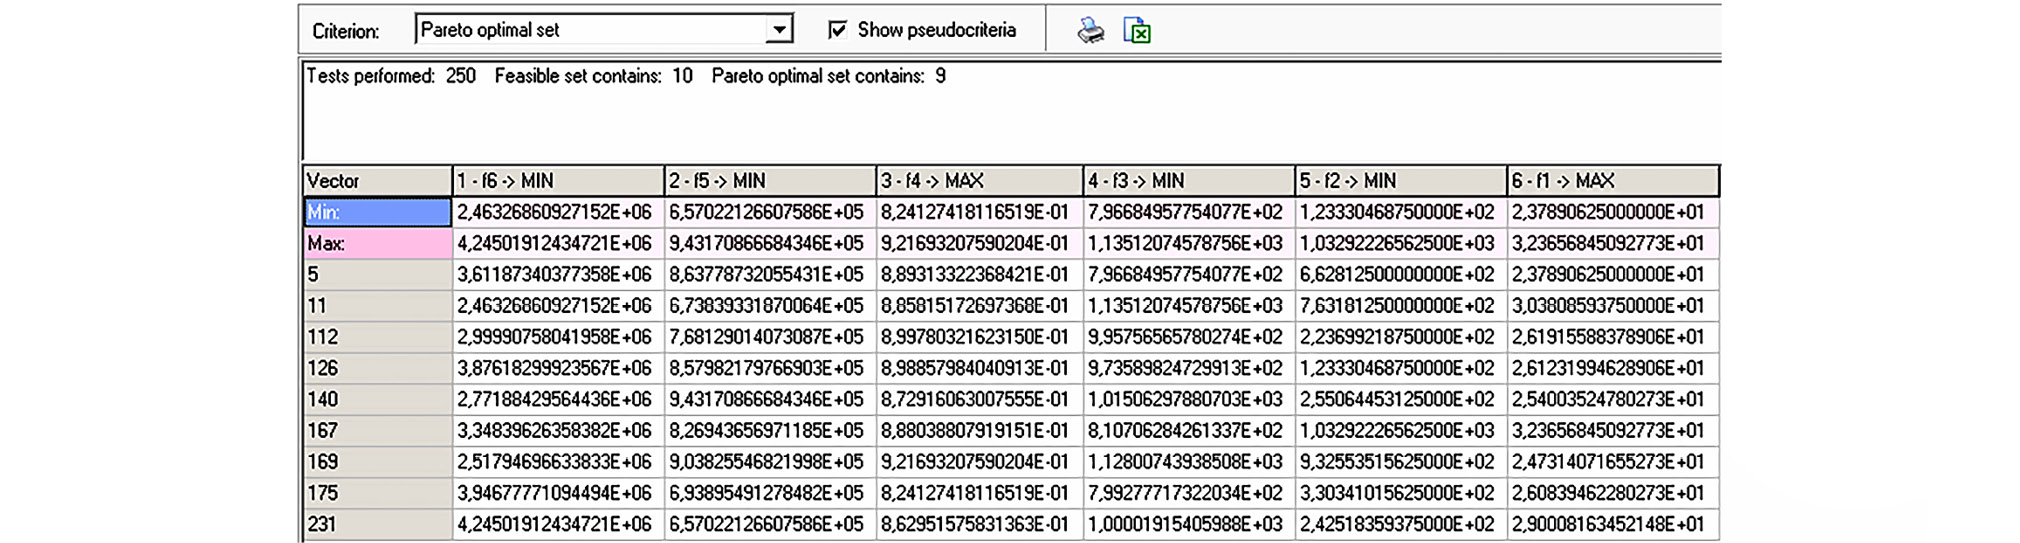Select vector row 5

tap(377, 274)
